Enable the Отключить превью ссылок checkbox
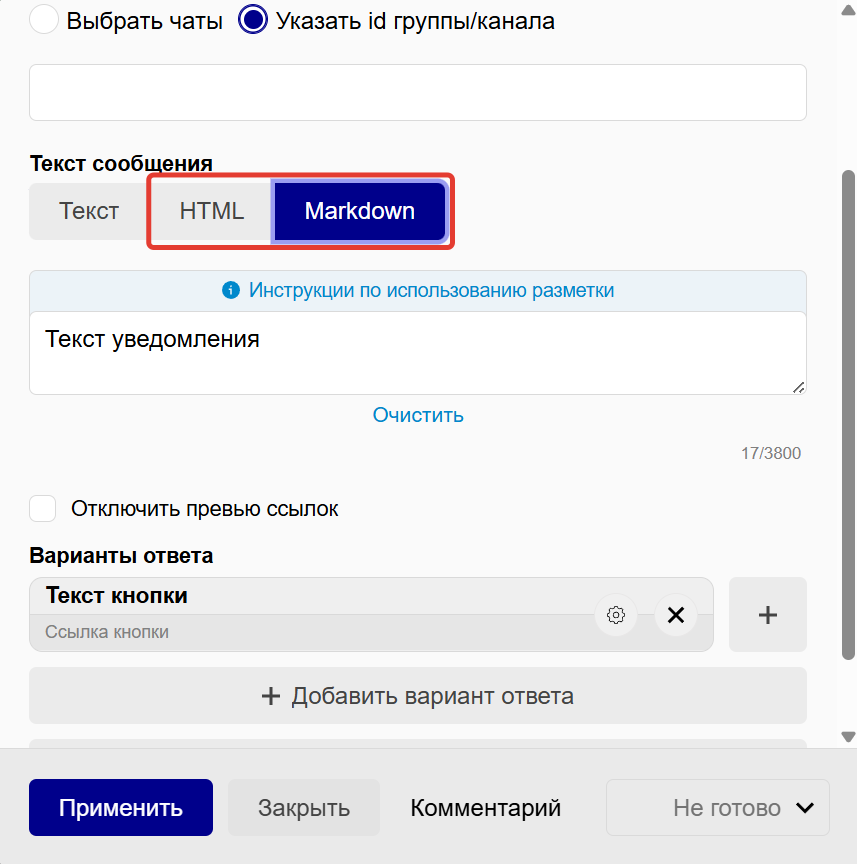This screenshot has width=857, height=864. [42, 508]
